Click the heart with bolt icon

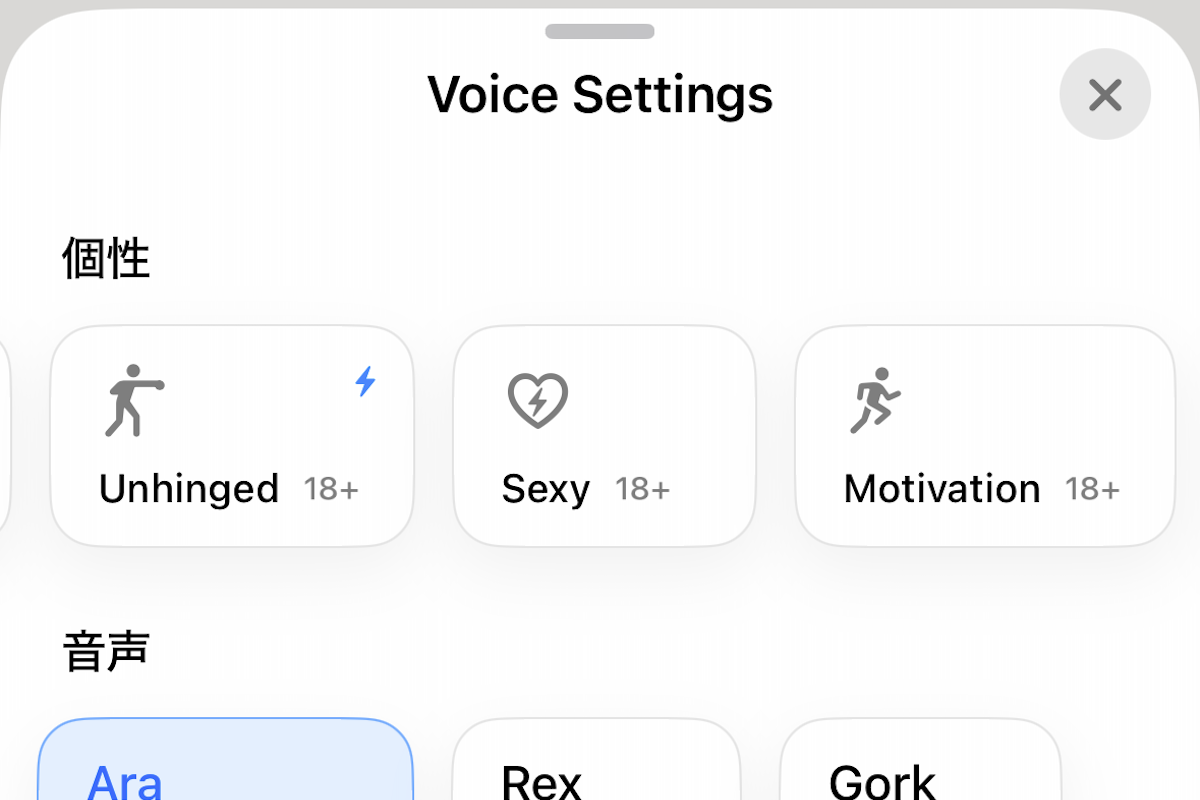(537, 400)
